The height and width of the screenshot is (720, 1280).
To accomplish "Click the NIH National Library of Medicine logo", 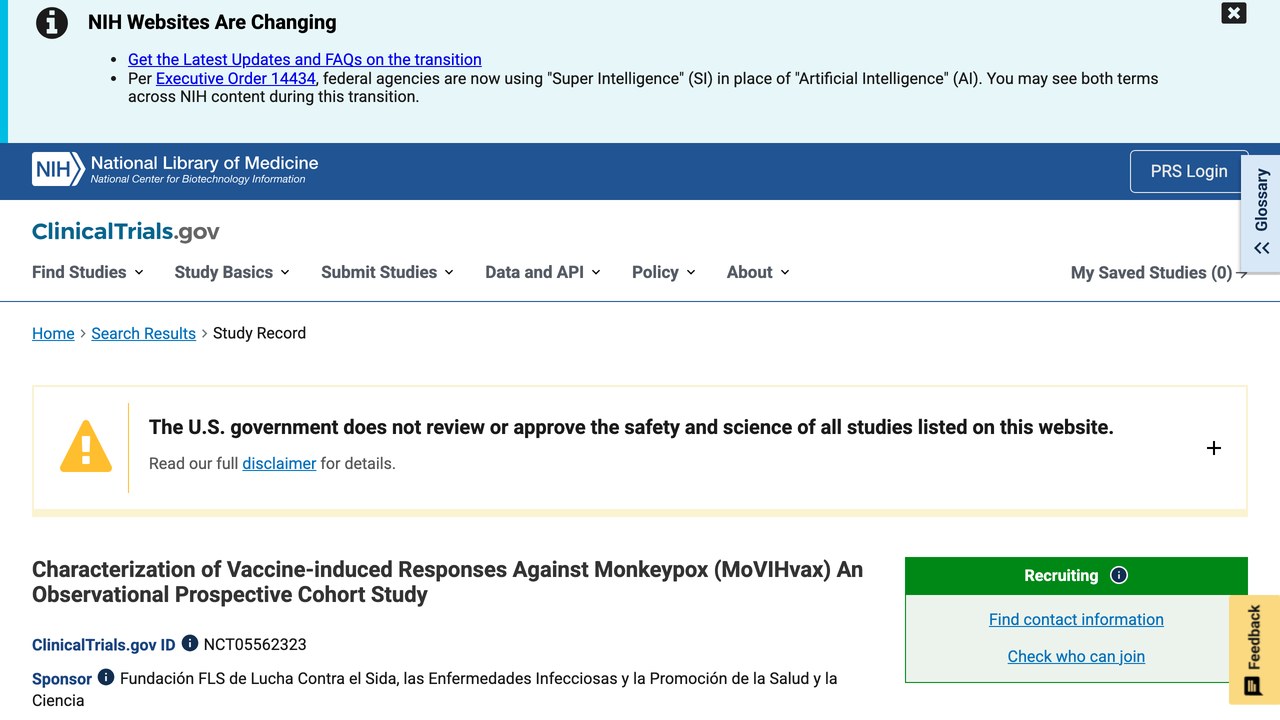I will (175, 169).
